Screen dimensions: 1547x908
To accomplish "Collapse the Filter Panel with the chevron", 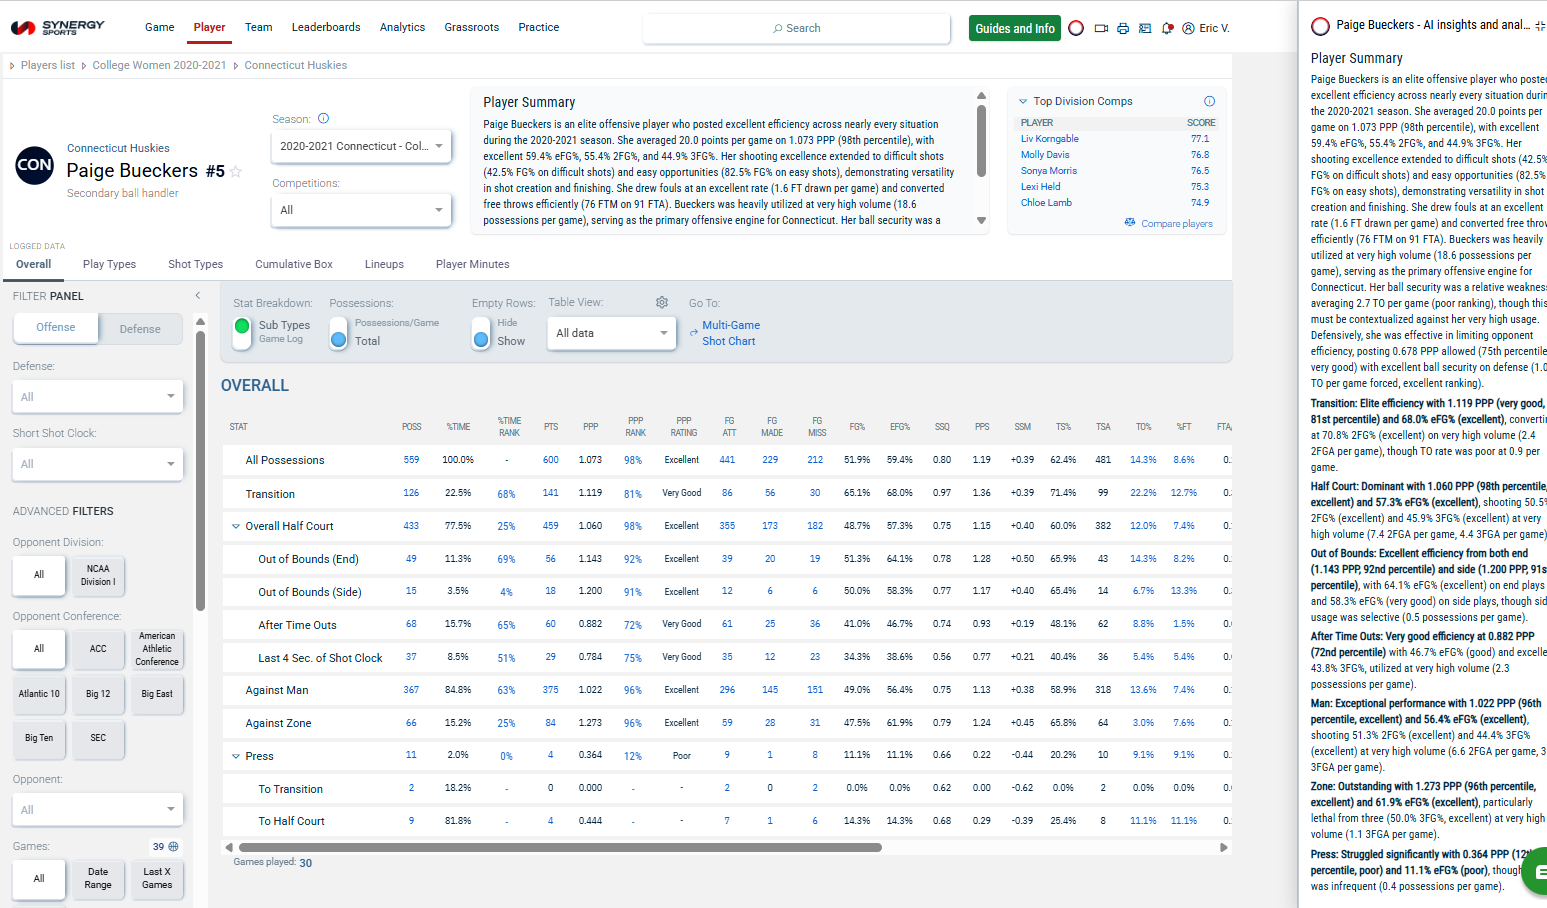I will (x=197, y=295).
